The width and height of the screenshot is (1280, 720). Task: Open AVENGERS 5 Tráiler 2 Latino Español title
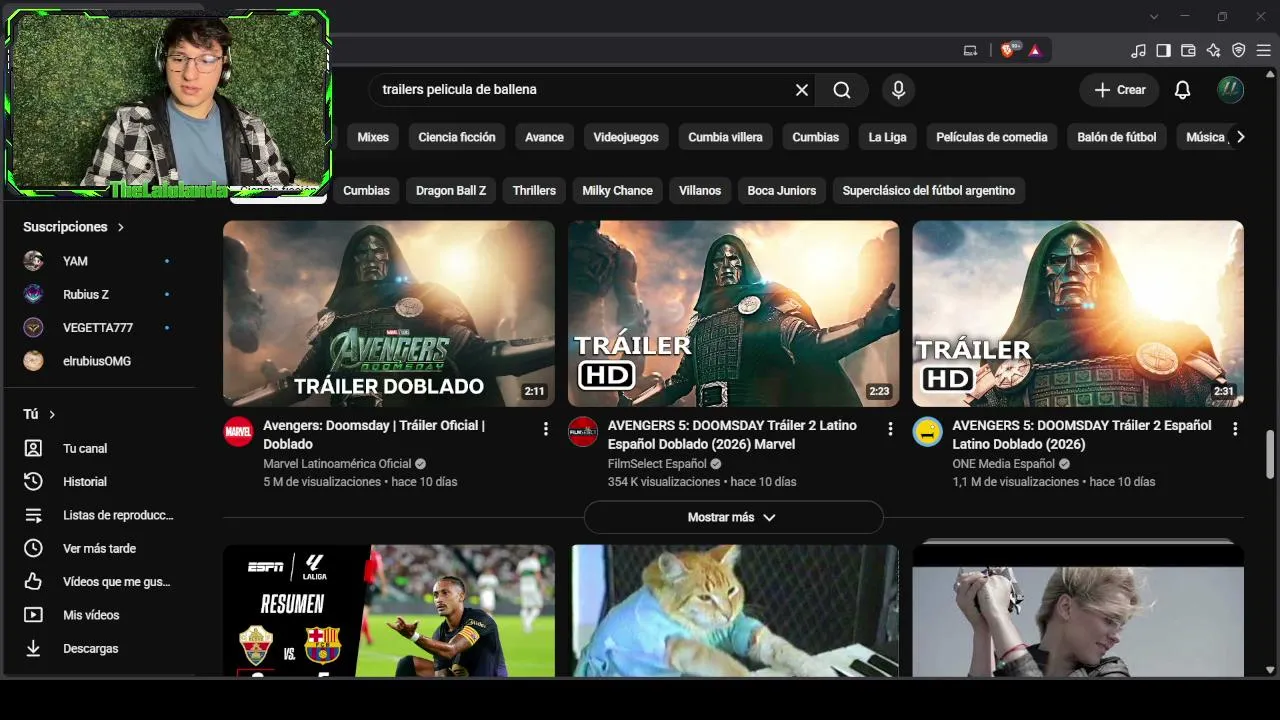click(732, 435)
